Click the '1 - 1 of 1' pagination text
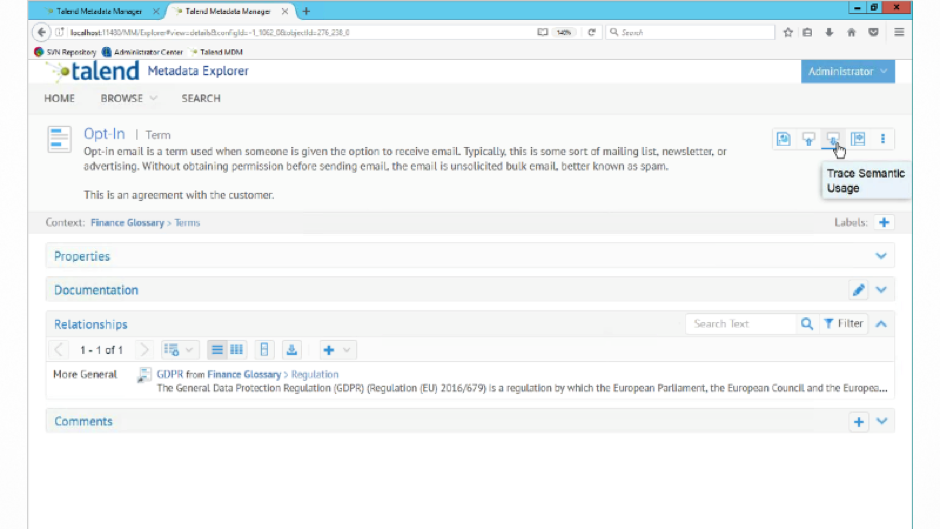Viewport: 940px width, 529px height. pyautogui.click(x=101, y=350)
